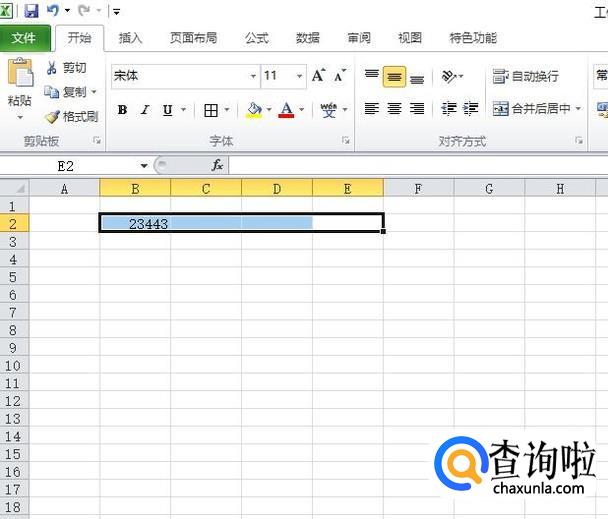The image size is (608, 519).
Task: Open customize quick access toolbar dropdown
Action: pos(116,12)
